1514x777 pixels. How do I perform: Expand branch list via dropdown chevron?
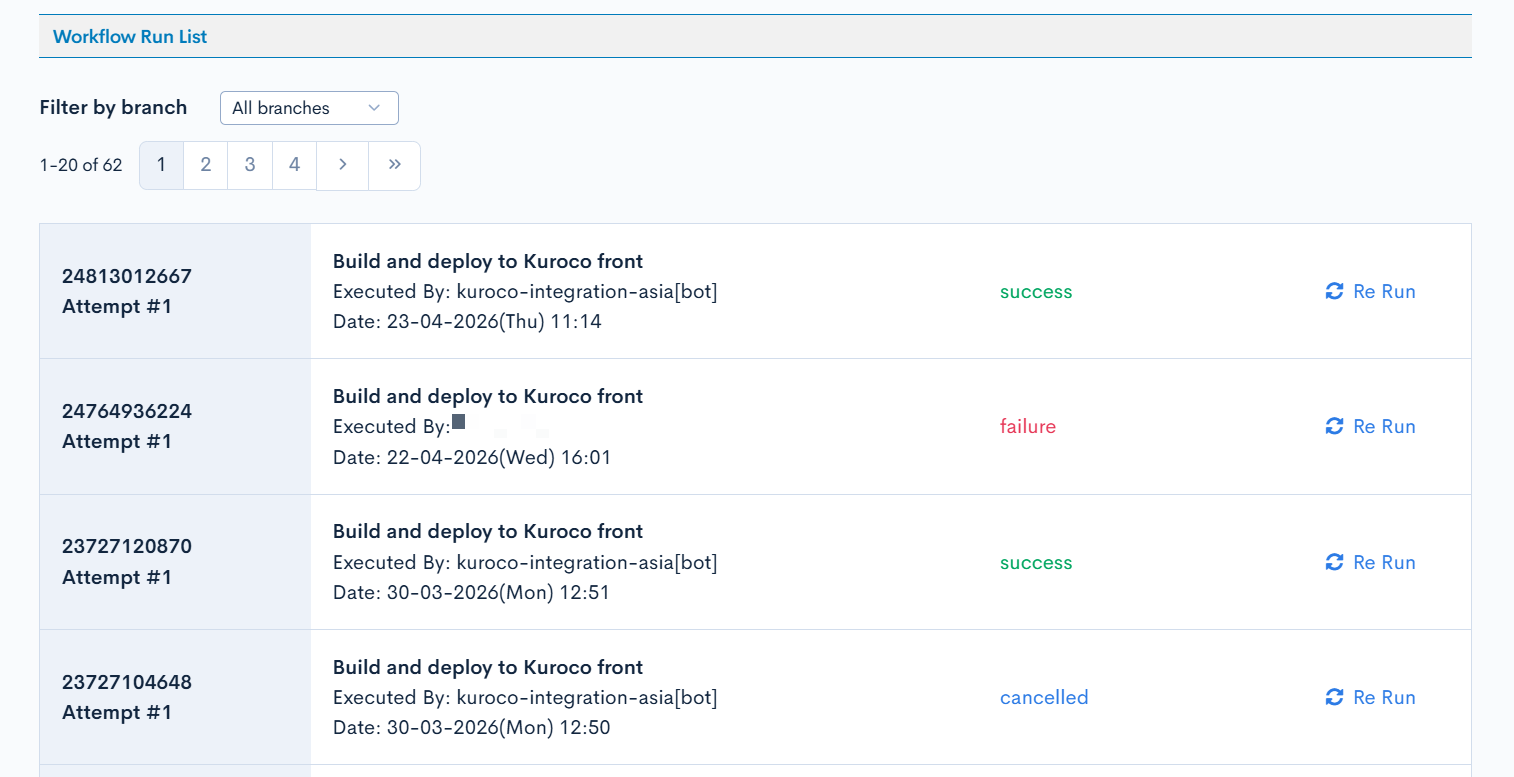tap(374, 108)
